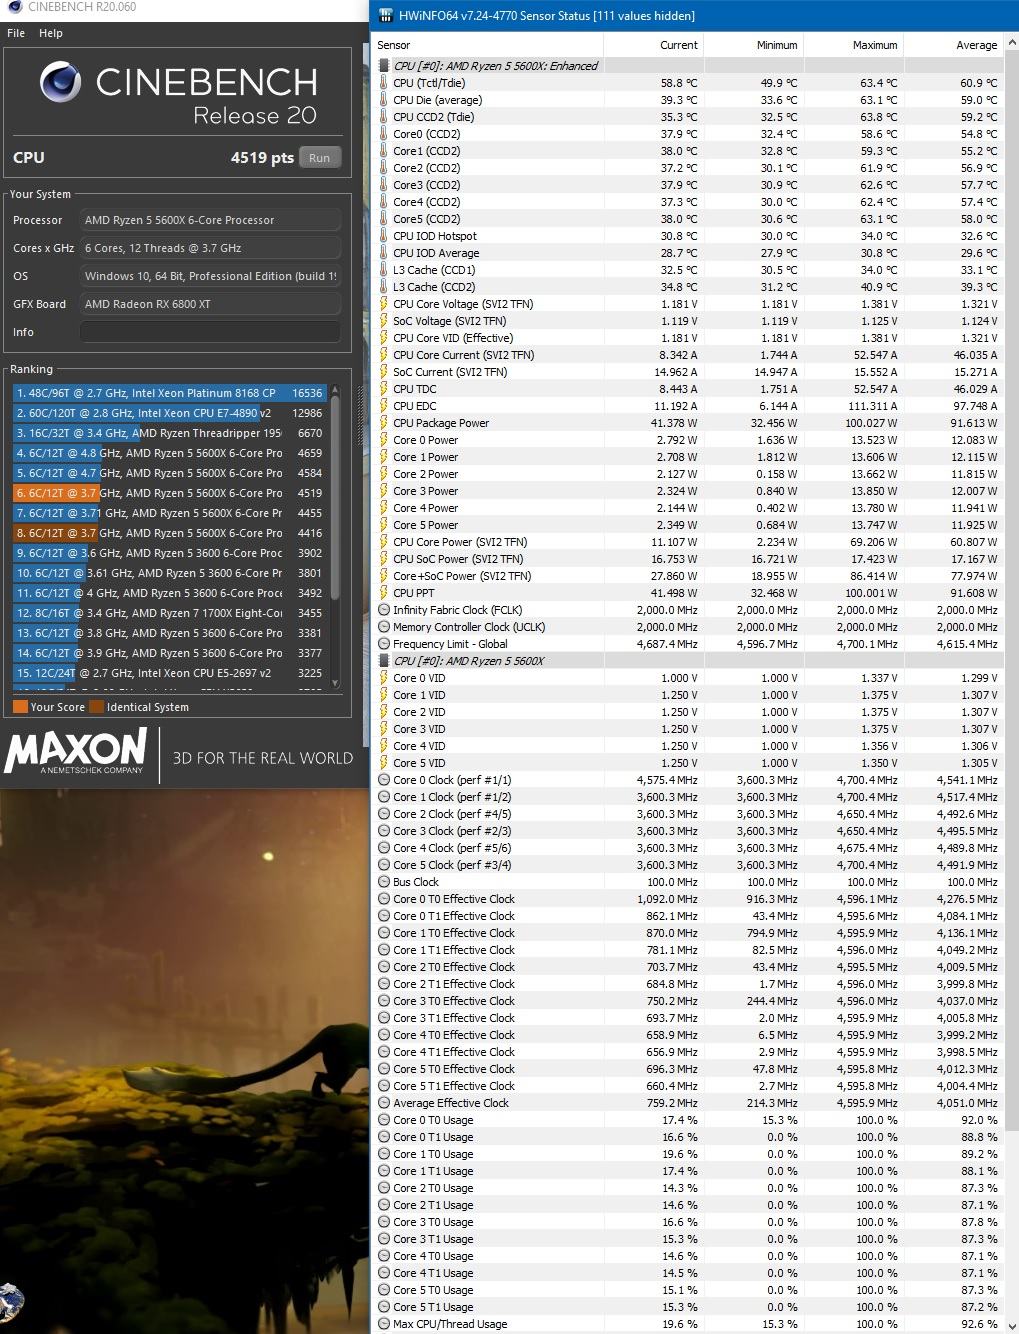Click the clock icon for Memory Controller Clock
1019x1334 pixels.
pos(384,627)
